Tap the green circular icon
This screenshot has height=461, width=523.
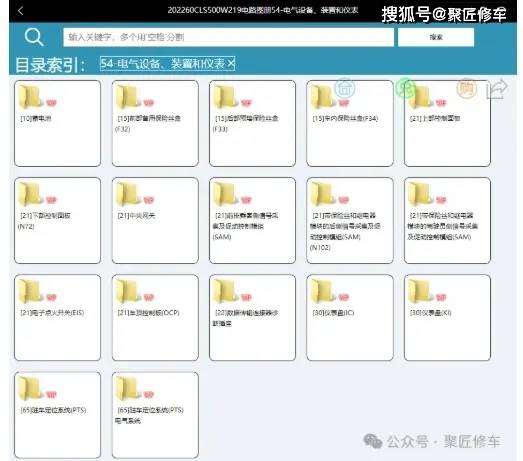pos(406,88)
